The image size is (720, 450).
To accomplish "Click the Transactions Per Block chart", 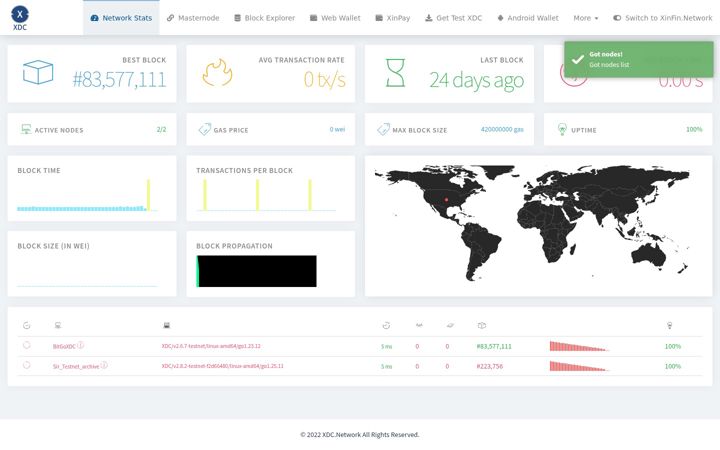I will tap(266, 195).
